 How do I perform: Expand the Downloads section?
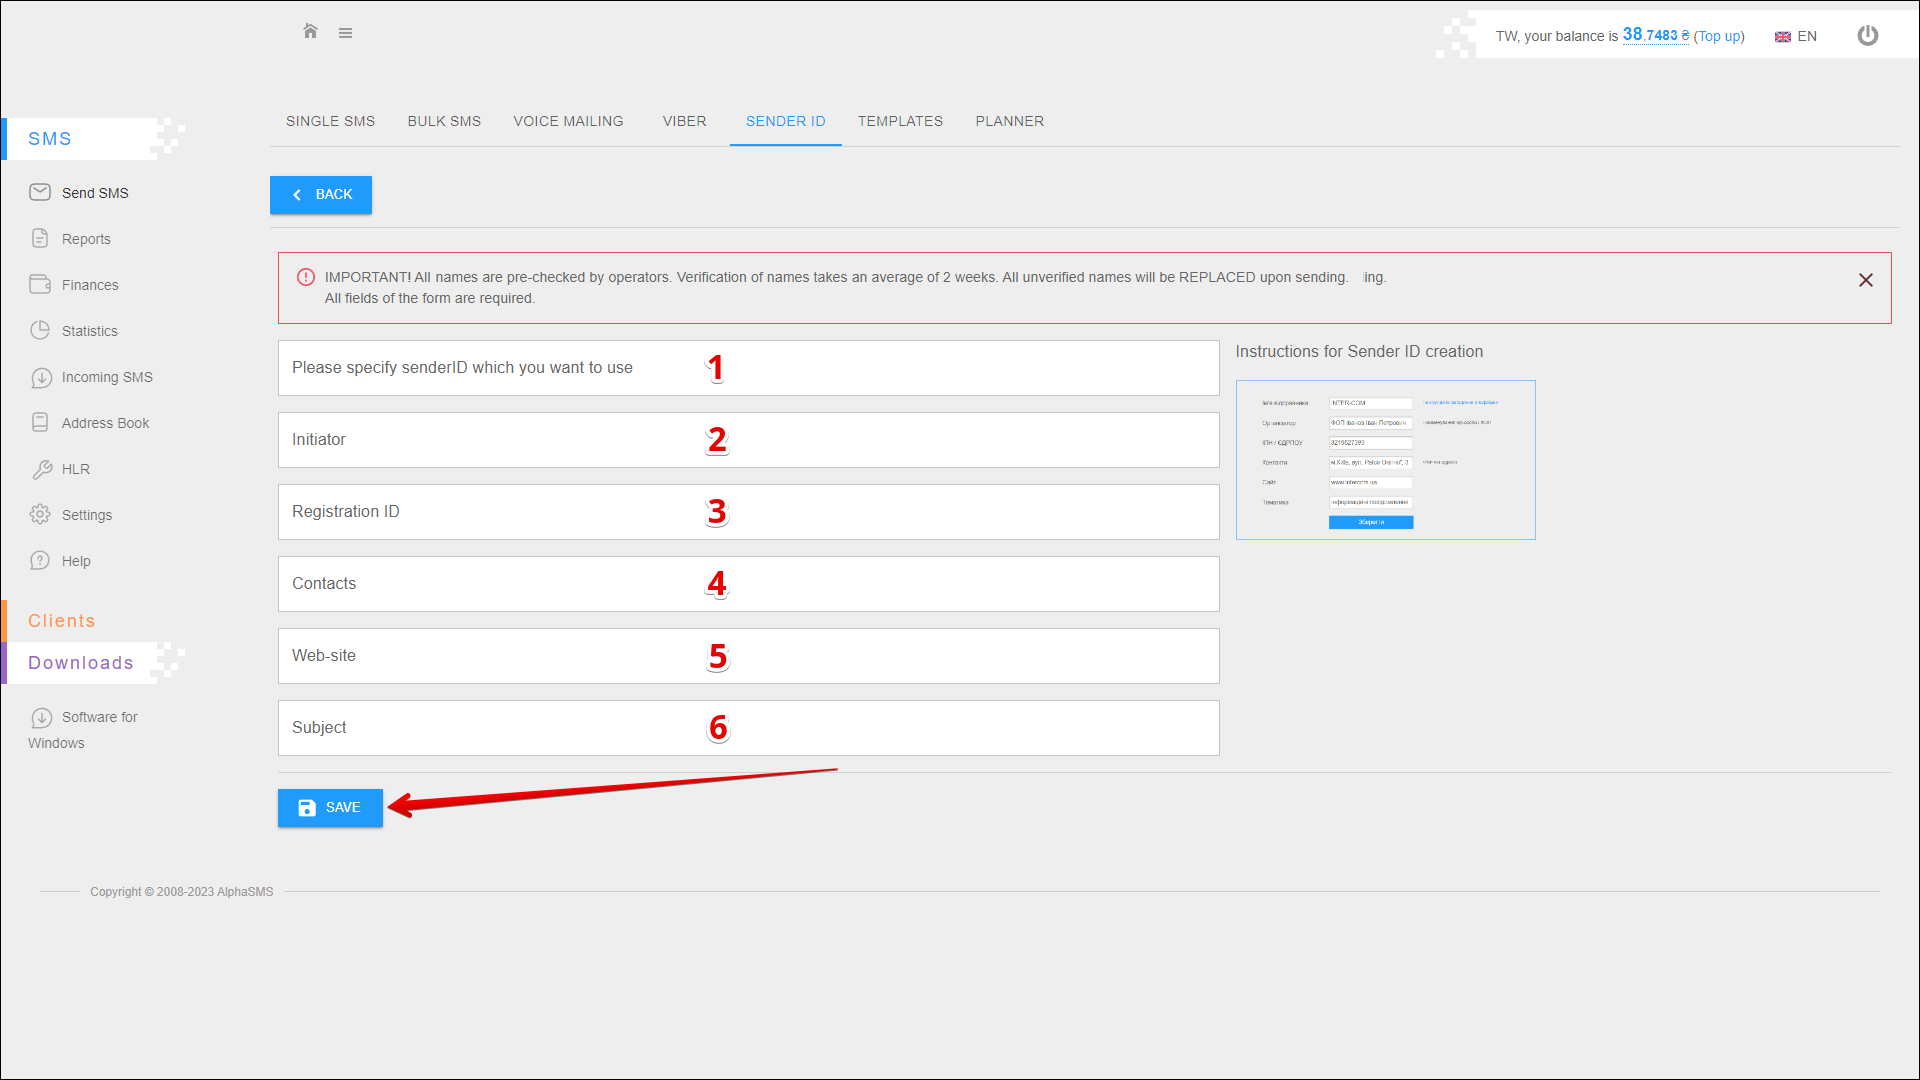80,663
